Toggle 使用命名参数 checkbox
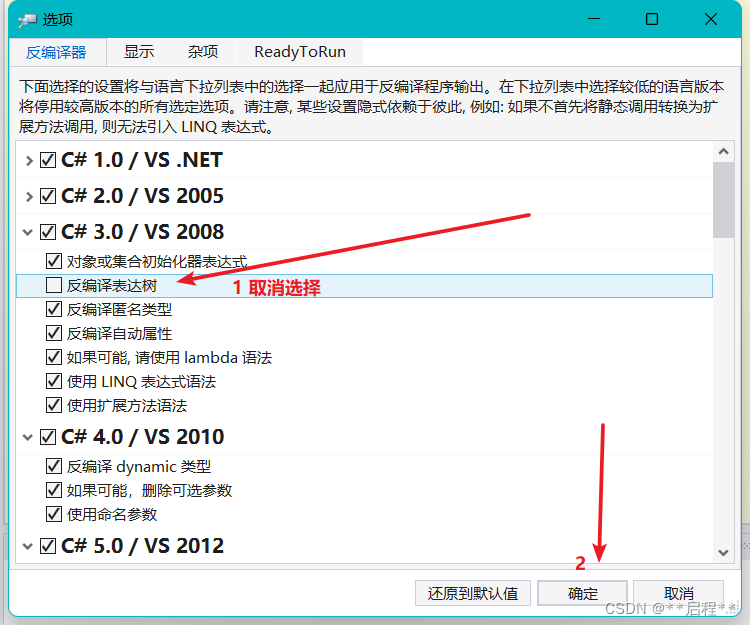Image resolution: width=750 pixels, height=625 pixels. 54,515
